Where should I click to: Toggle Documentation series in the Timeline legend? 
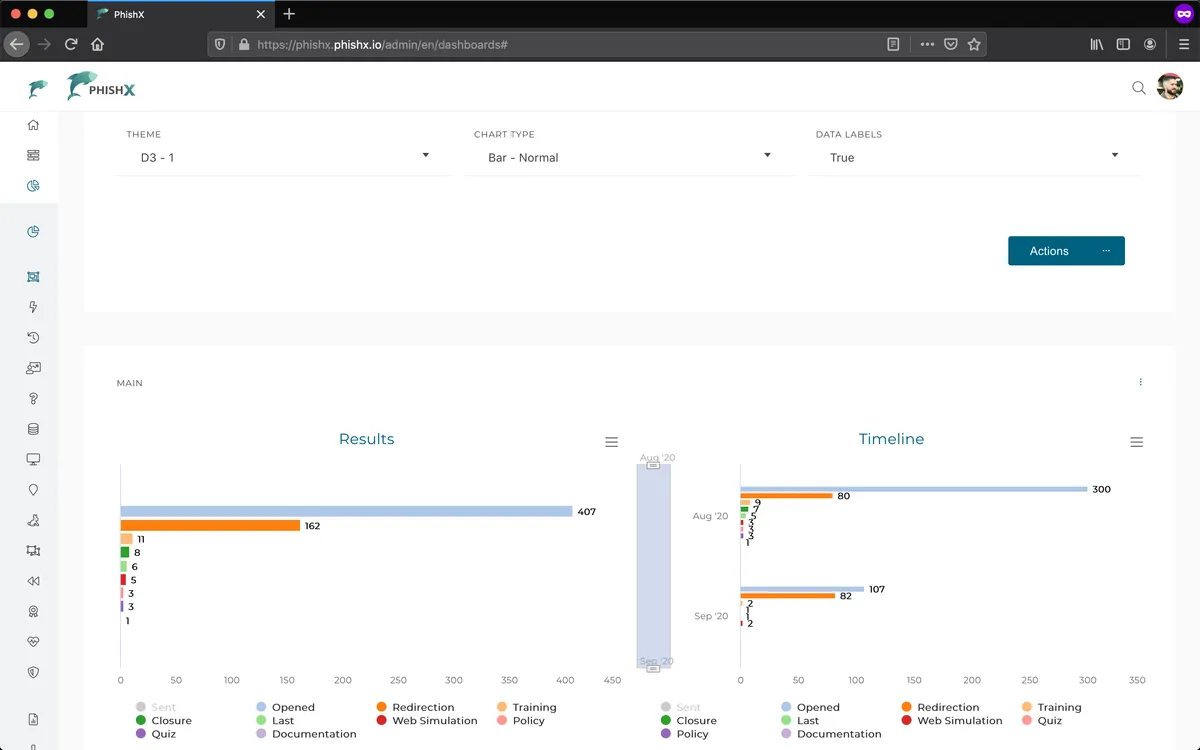831,734
